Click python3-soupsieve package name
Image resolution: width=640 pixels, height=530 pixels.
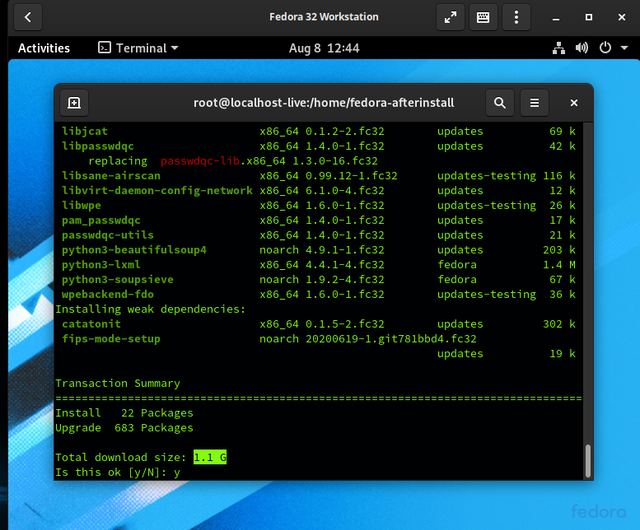[118, 279]
